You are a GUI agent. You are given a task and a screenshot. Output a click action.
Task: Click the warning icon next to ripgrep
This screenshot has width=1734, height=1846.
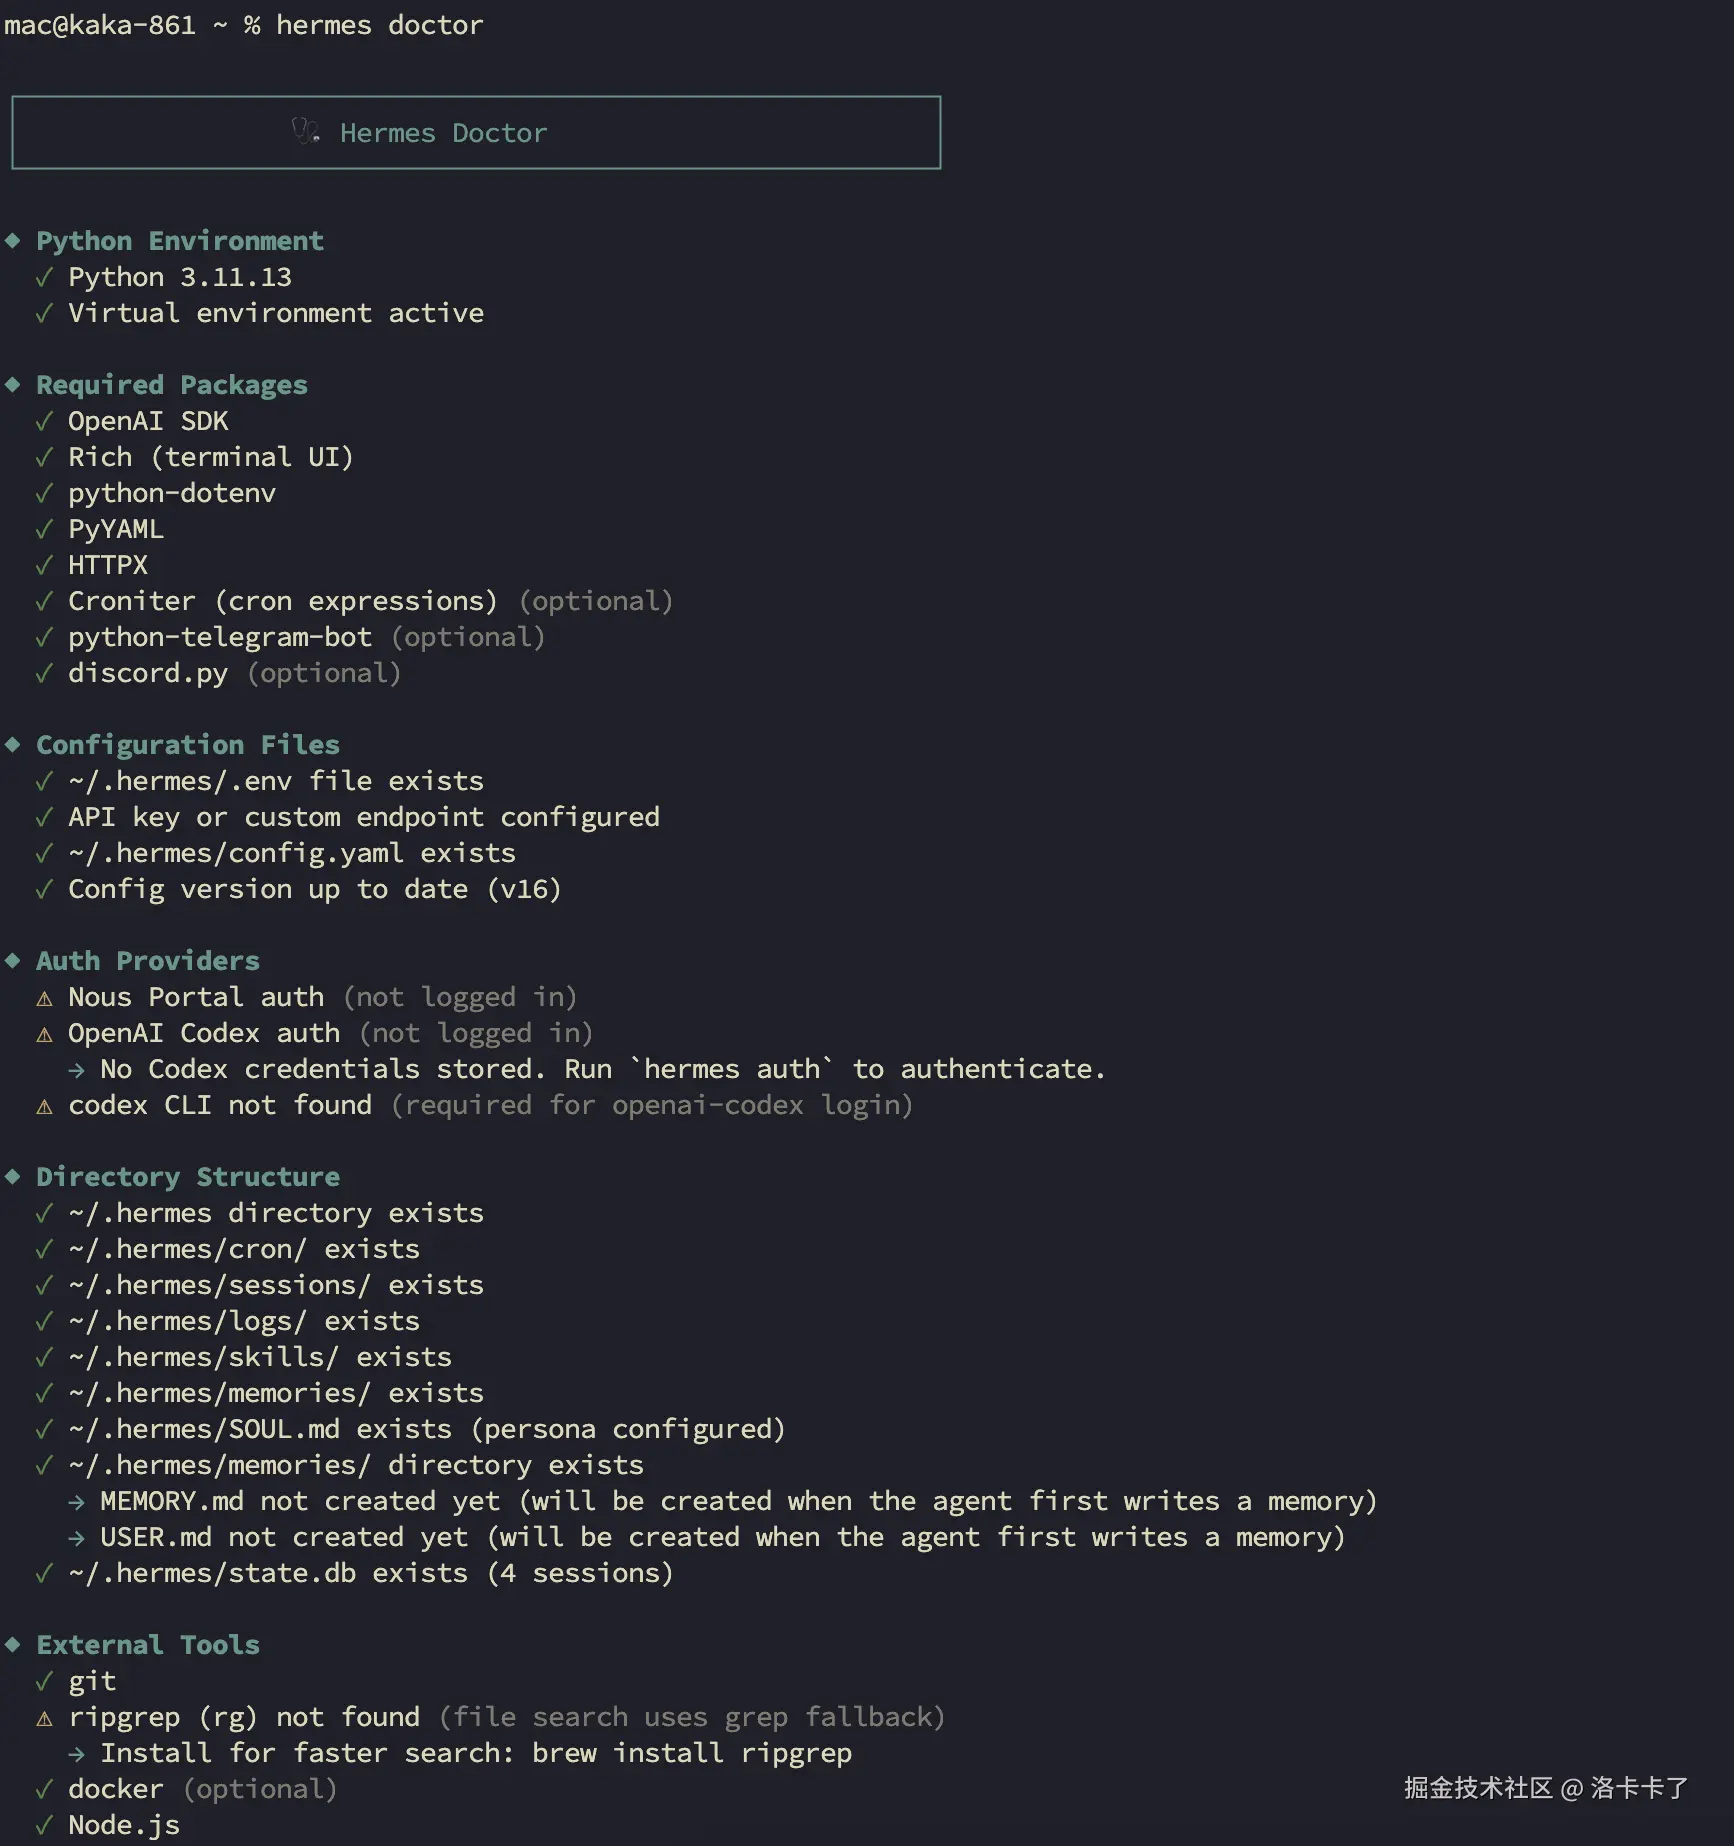click(44, 1718)
